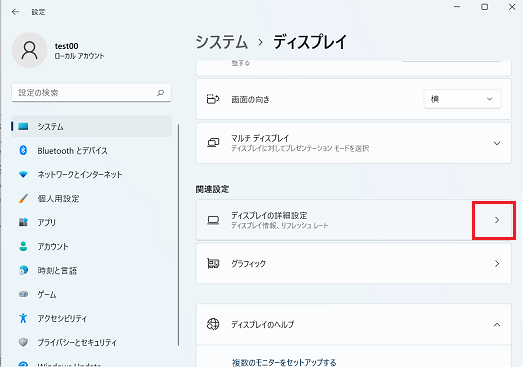Image resolution: width=523 pixels, height=367 pixels.
Task: Open アクセシビリティ settings page
Action: click(x=91, y=318)
